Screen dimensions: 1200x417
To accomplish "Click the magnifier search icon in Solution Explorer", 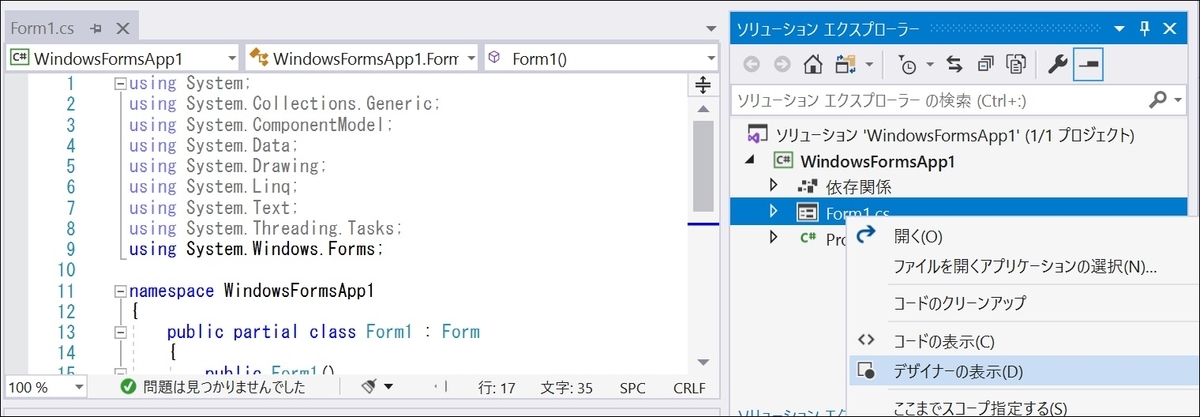I will (1158, 99).
